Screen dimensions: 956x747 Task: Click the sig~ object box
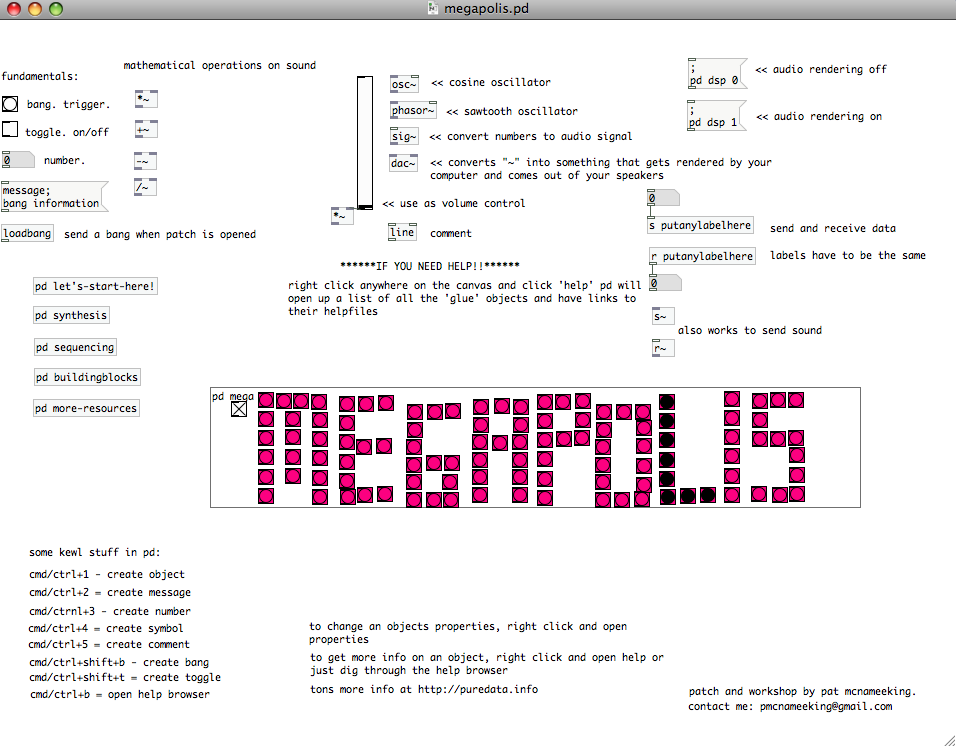pos(404,137)
